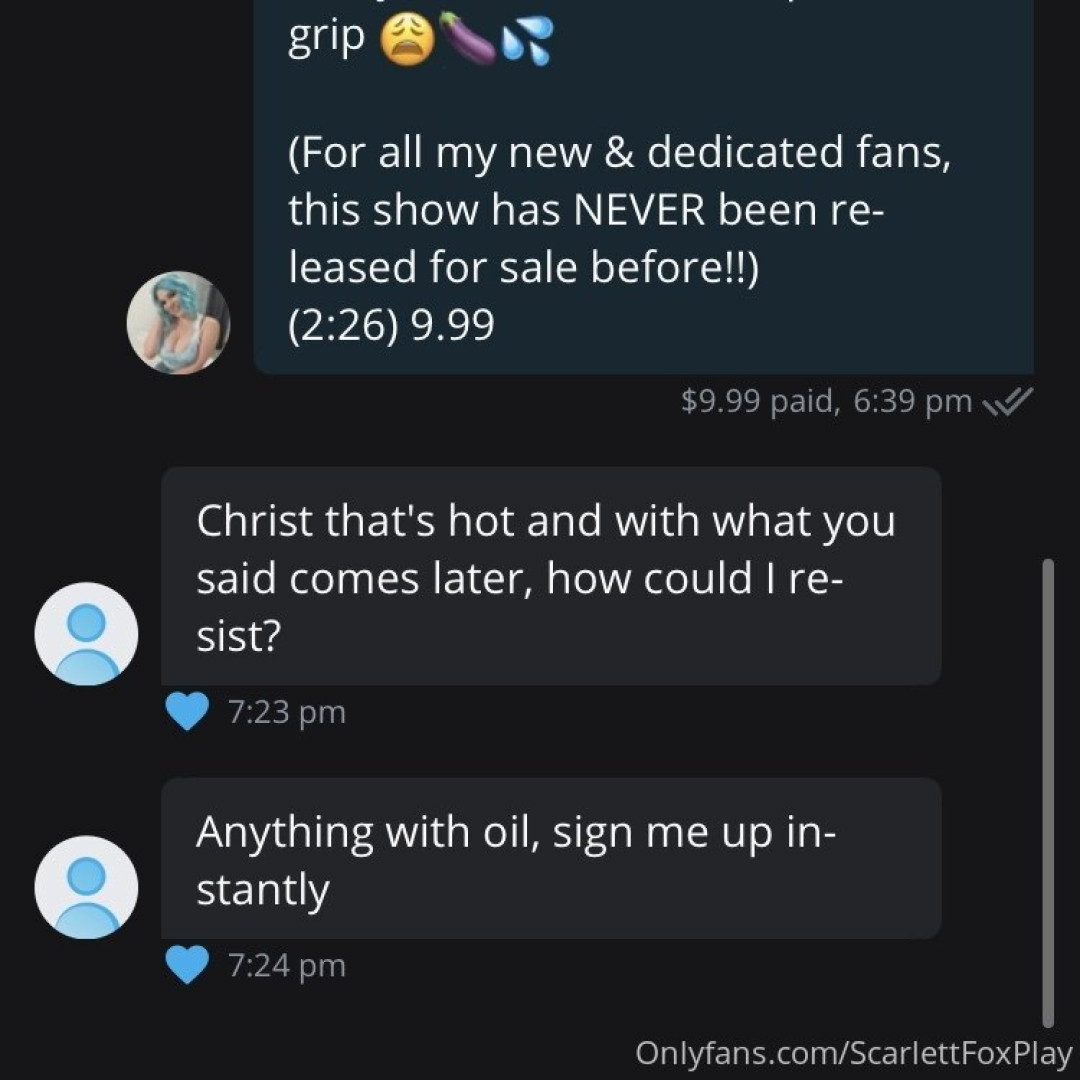Click the 7:23 pm timestamp
The height and width of the screenshot is (1080, 1080).
pos(286,712)
